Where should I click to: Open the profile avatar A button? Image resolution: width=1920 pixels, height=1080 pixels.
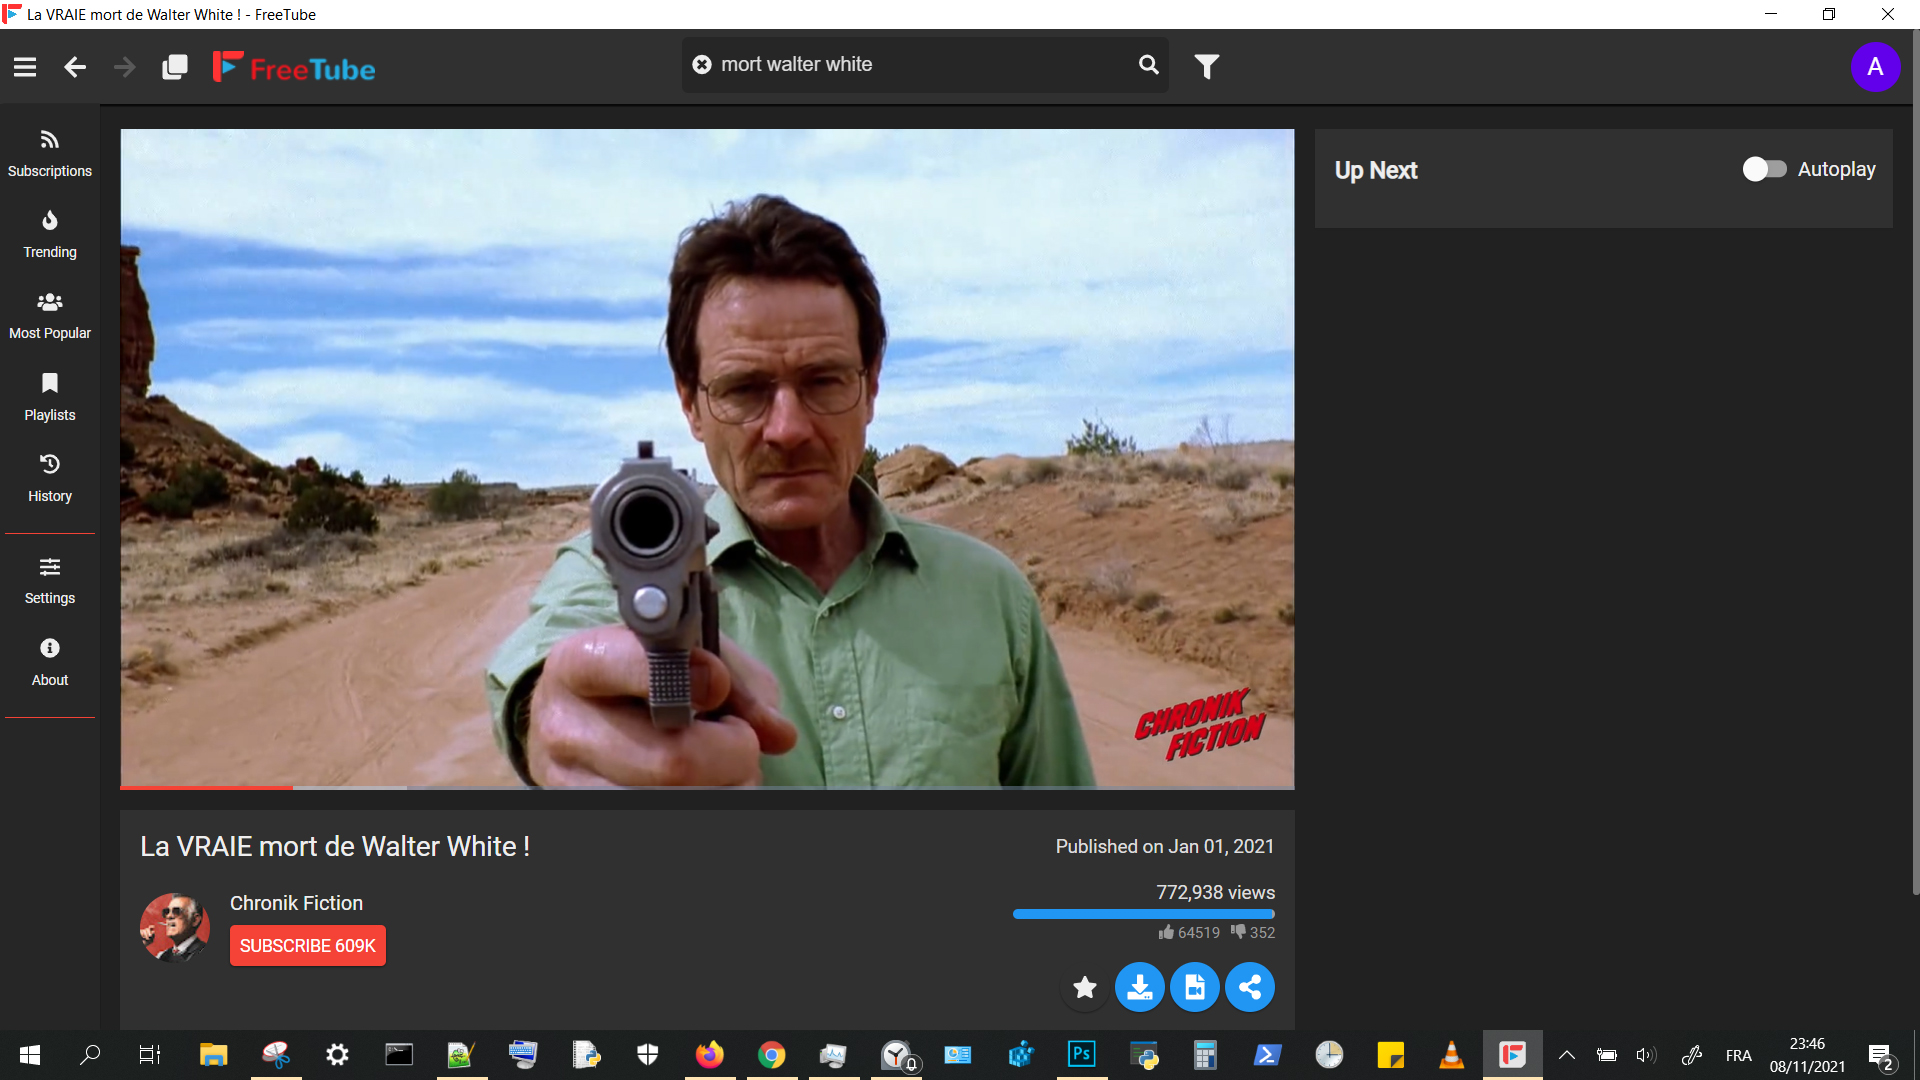tap(1875, 67)
